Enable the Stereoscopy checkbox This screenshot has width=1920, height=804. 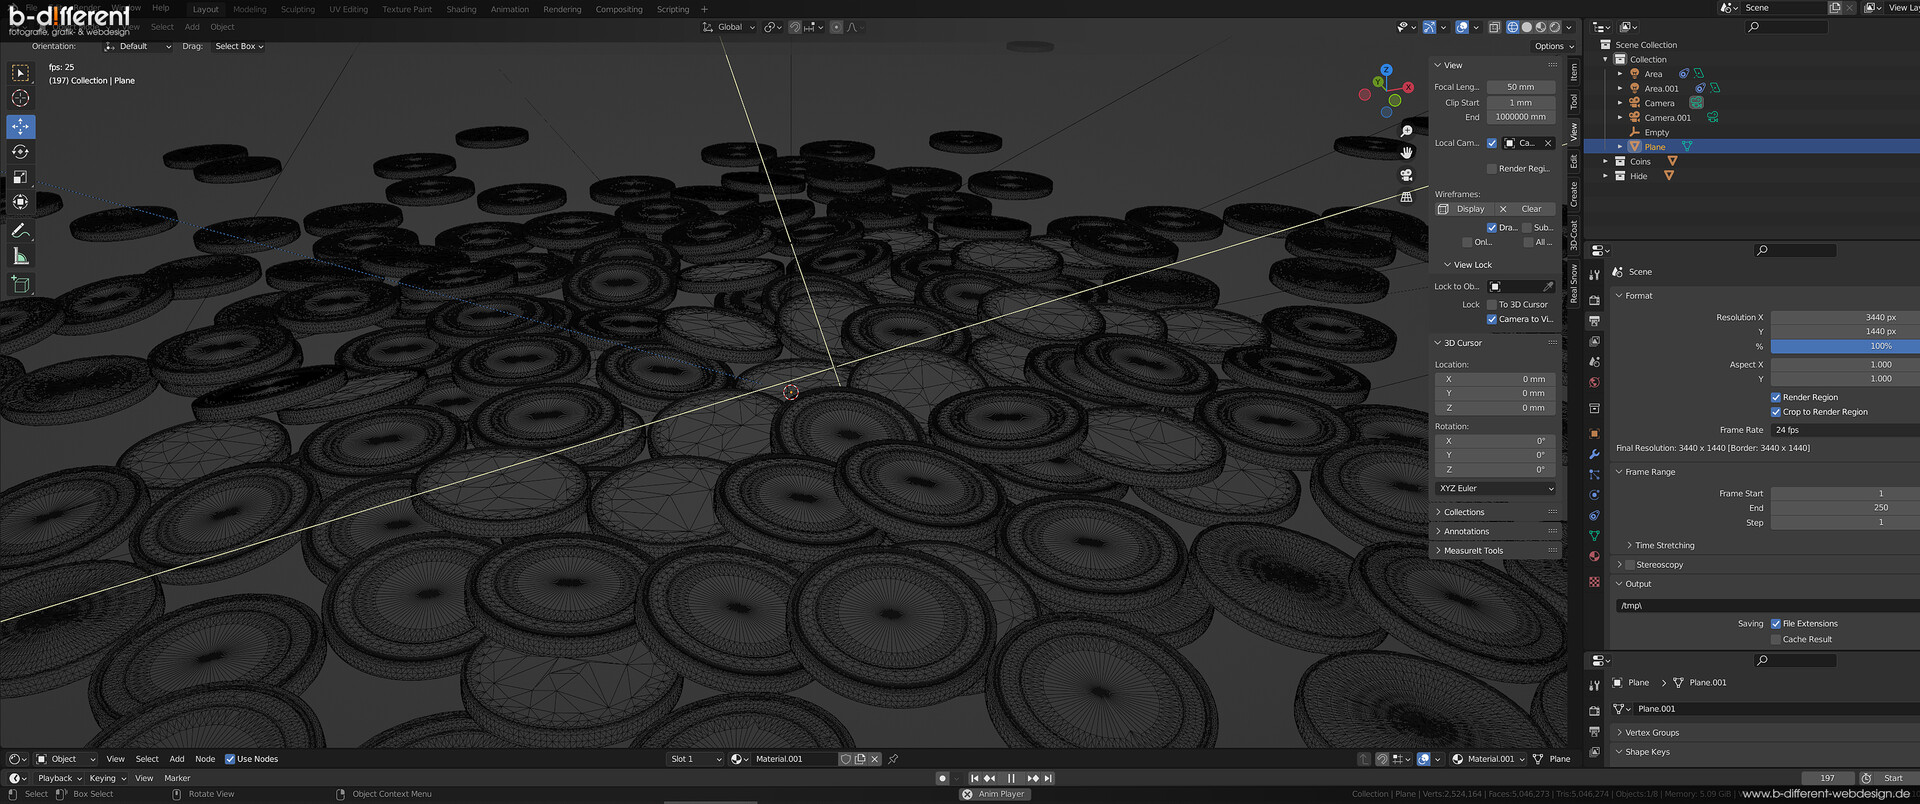(x=1630, y=565)
